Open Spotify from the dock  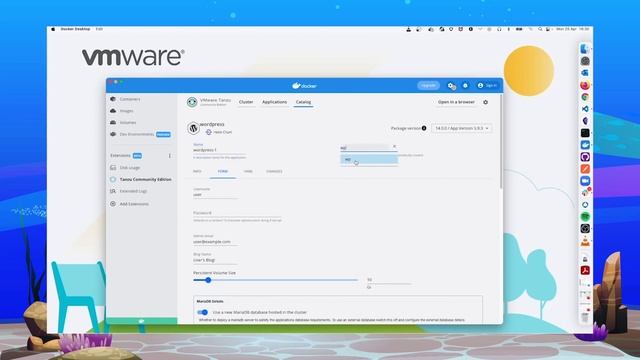pos(585,216)
